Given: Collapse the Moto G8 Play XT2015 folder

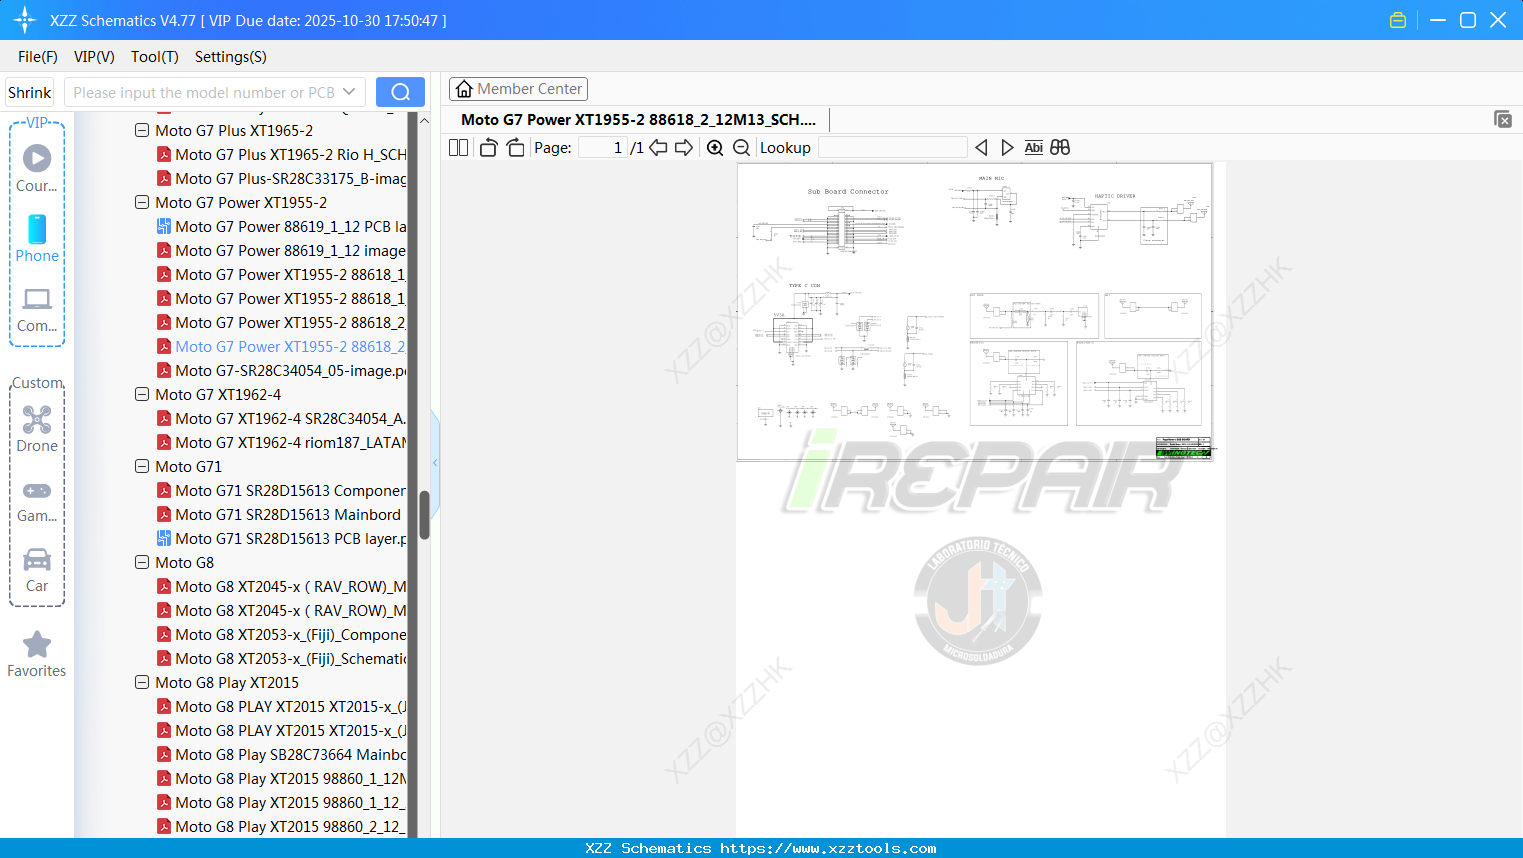Looking at the screenshot, I should click(x=142, y=683).
